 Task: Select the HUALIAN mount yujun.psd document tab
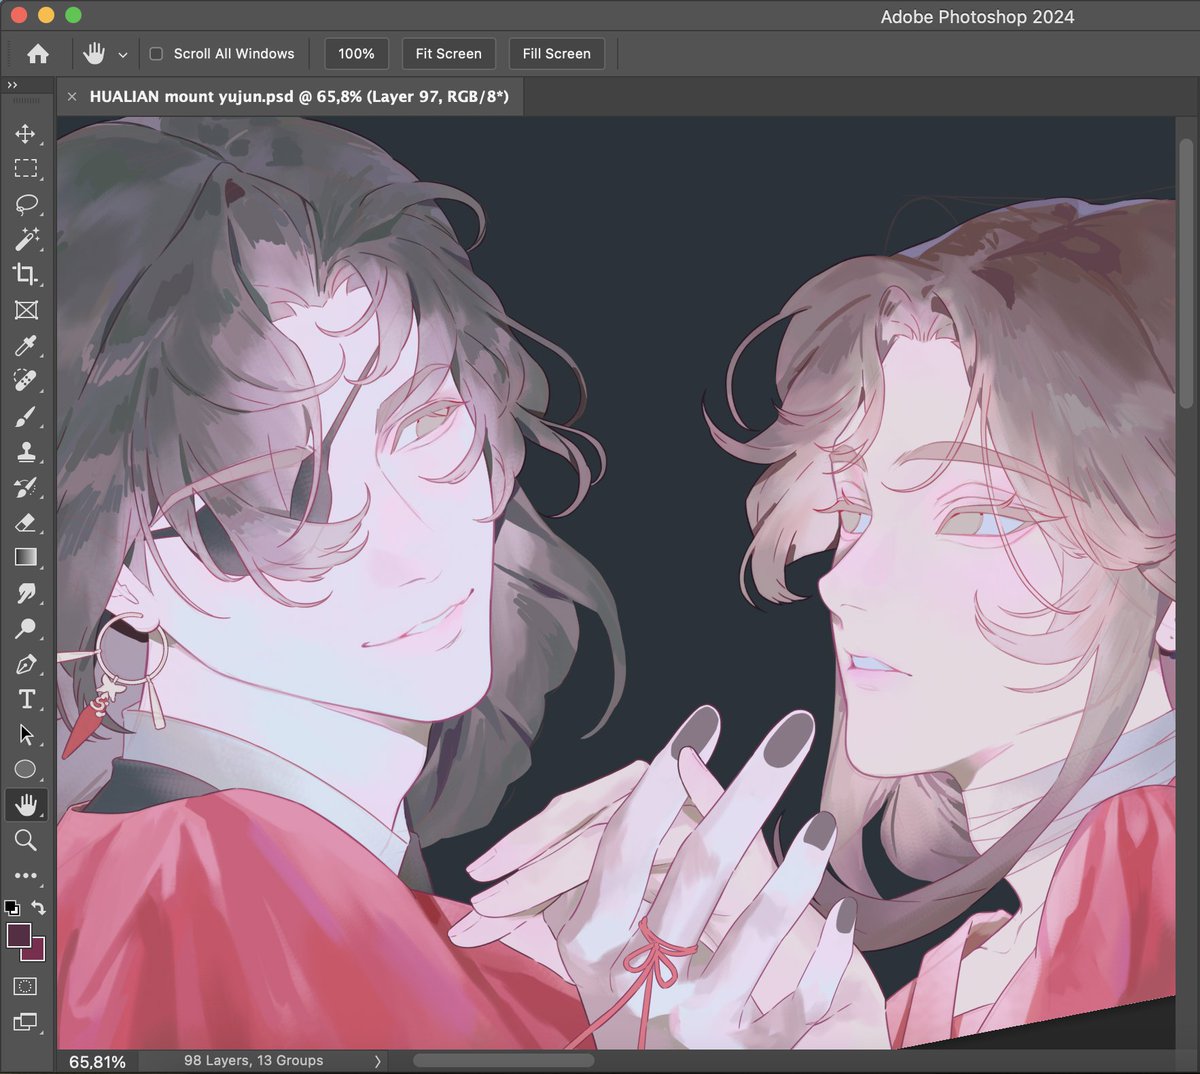coord(299,97)
